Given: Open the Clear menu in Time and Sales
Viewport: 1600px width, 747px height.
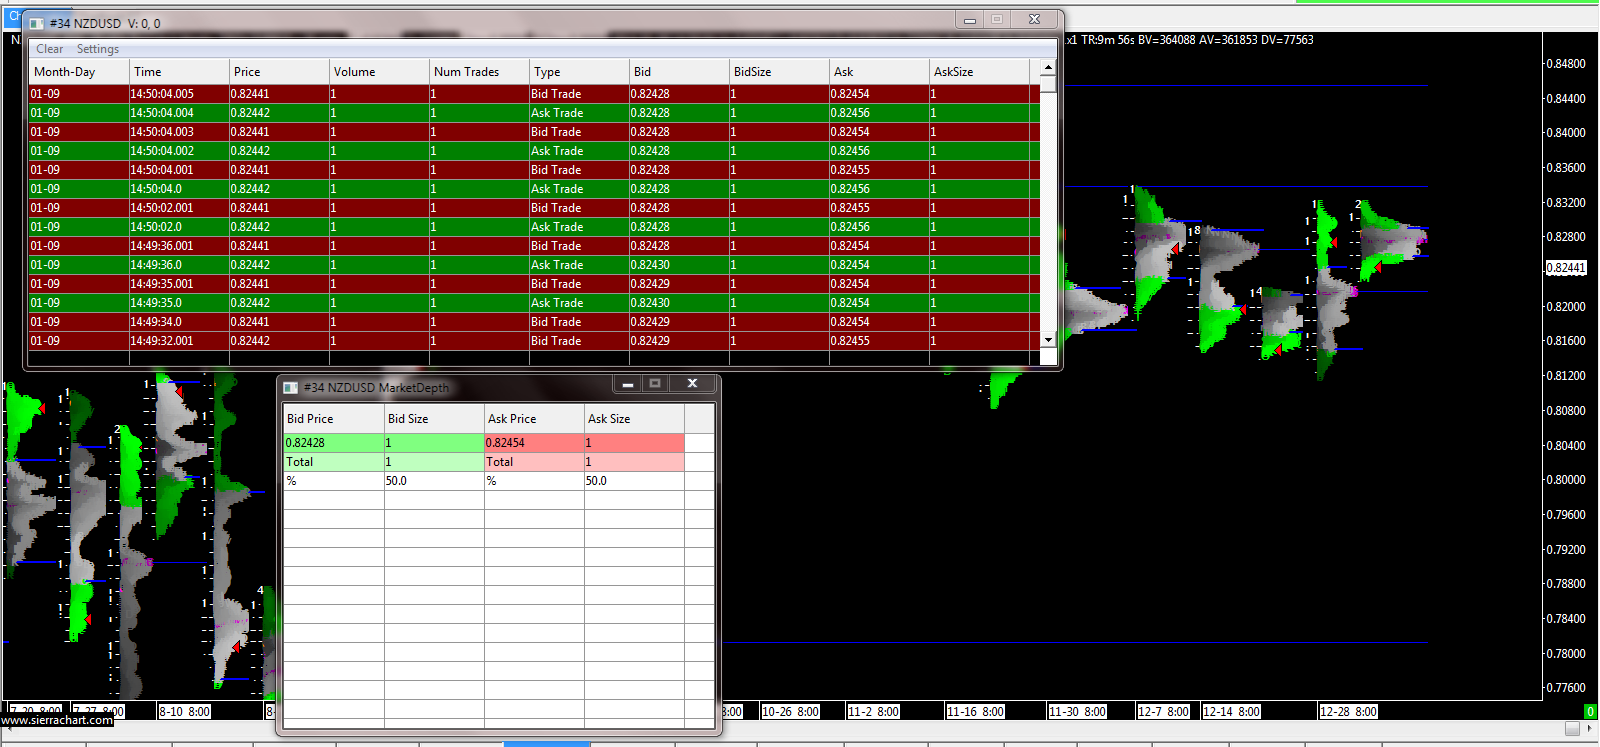Looking at the screenshot, I should (49, 49).
